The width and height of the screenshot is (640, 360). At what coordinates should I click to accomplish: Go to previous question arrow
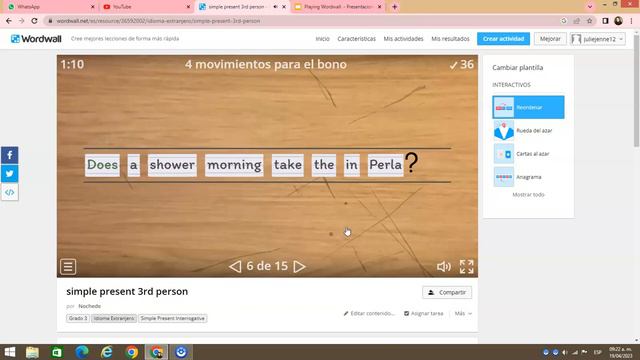(x=235, y=267)
